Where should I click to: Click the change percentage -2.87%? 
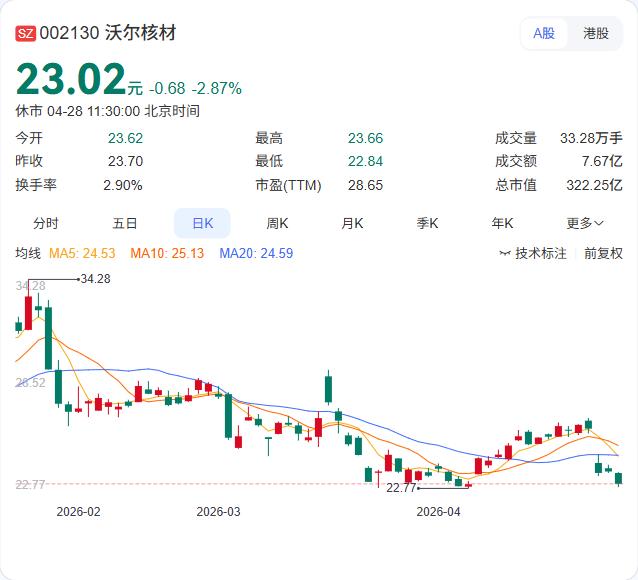coord(217,88)
